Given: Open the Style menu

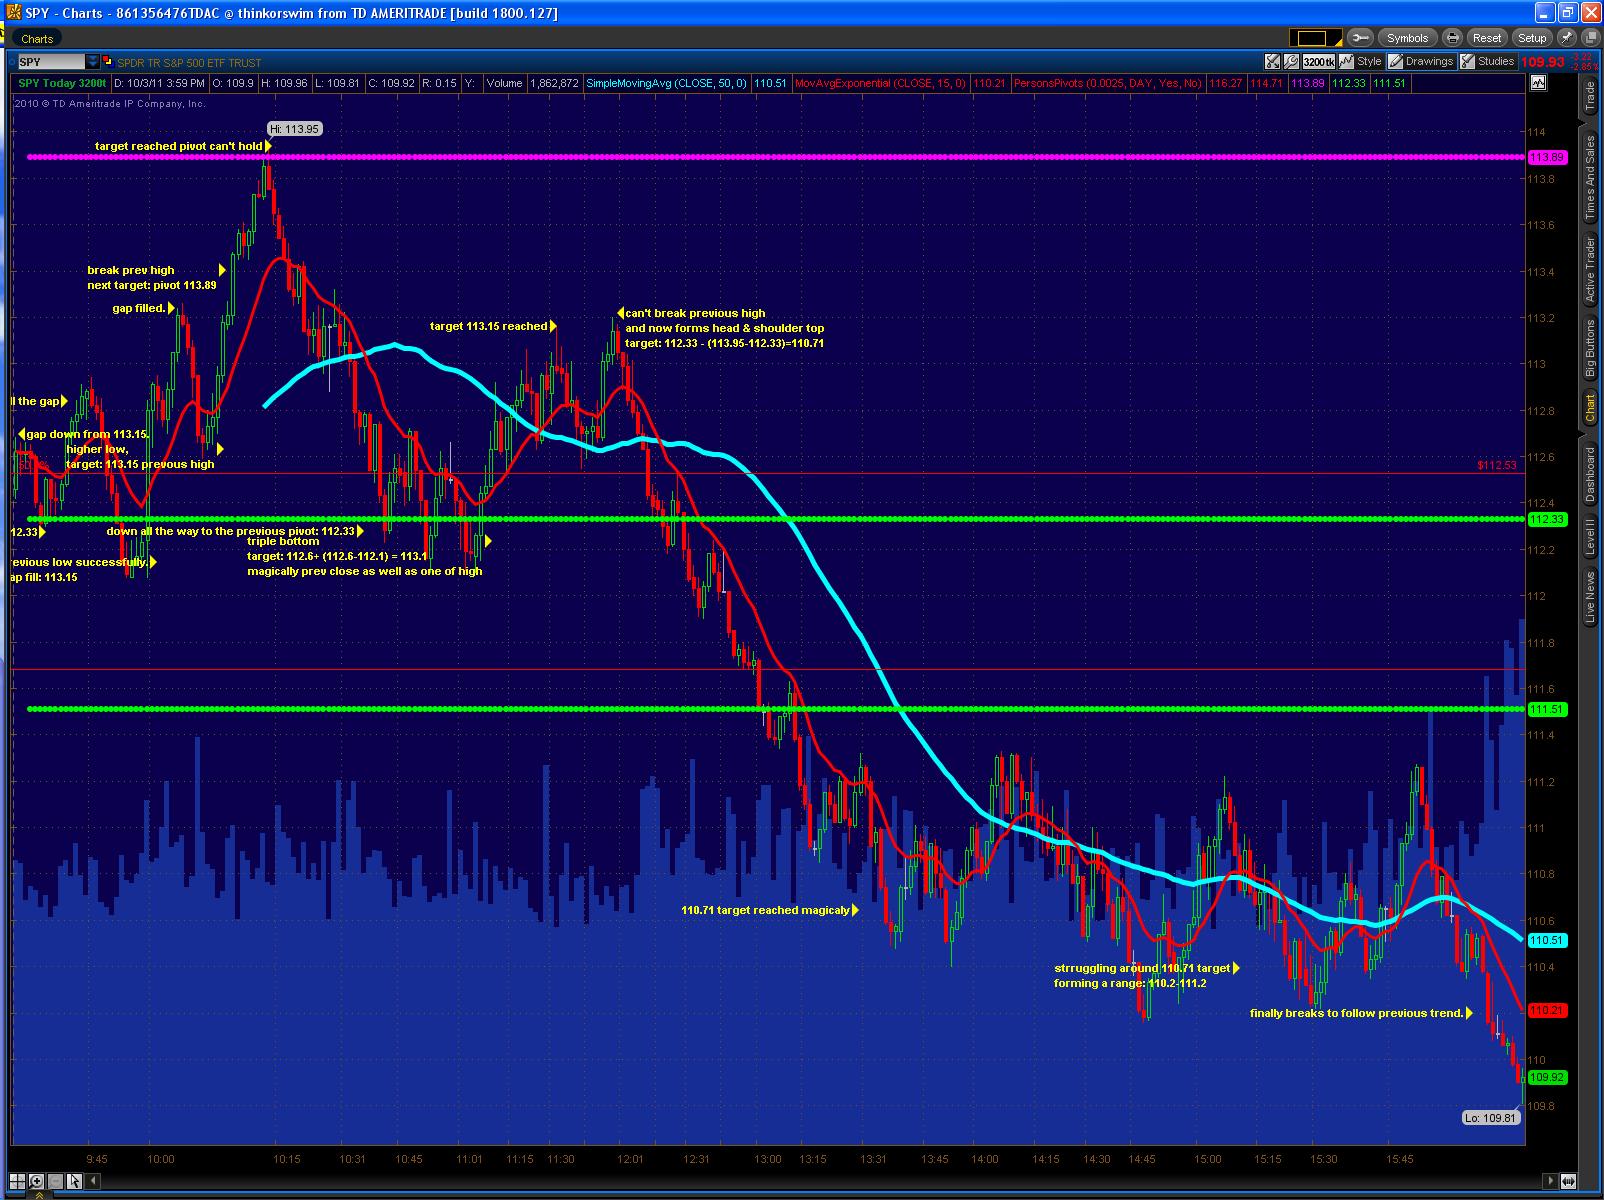Looking at the screenshot, I should click(x=1361, y=61).
